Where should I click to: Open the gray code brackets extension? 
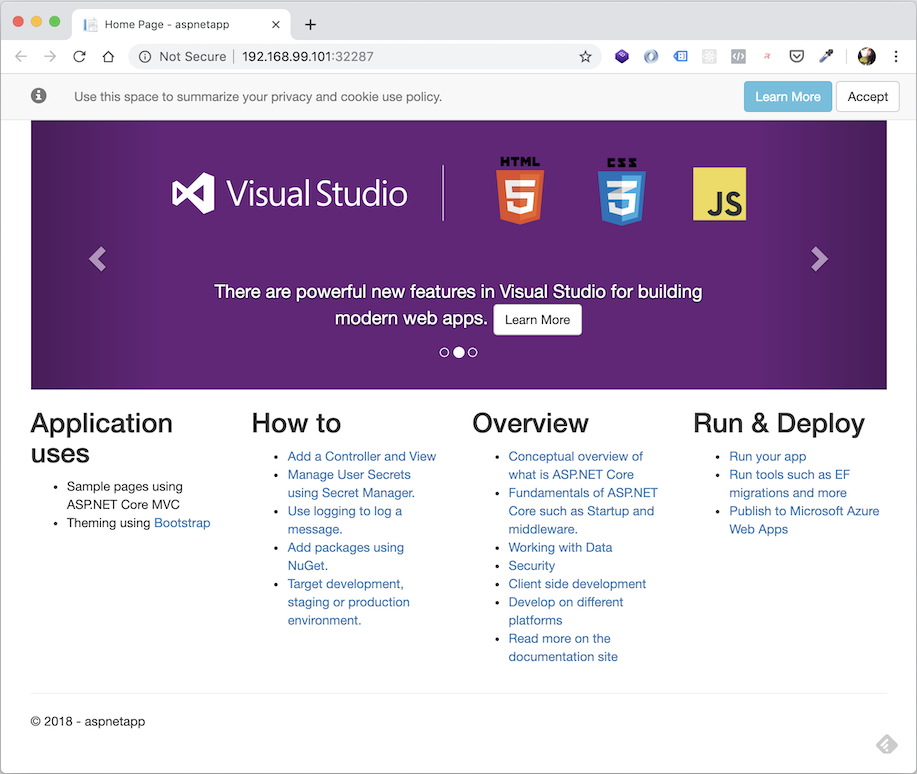coord(738,56)
